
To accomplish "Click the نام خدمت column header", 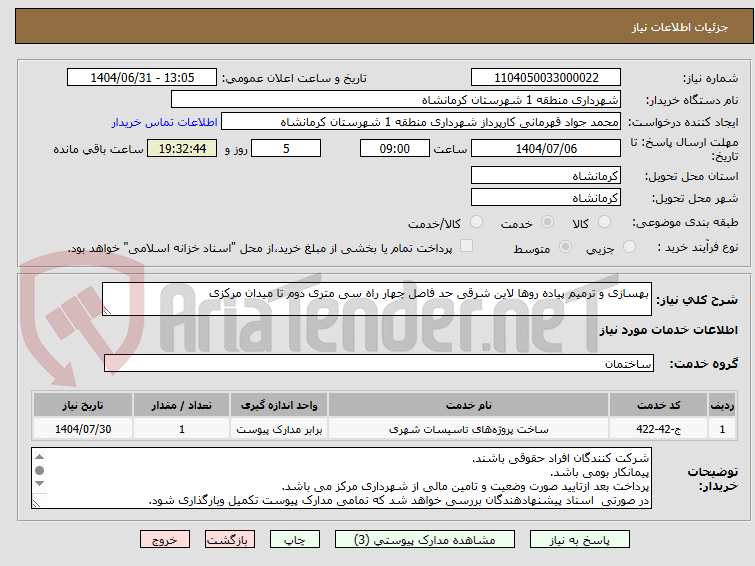I will [469, 405].
